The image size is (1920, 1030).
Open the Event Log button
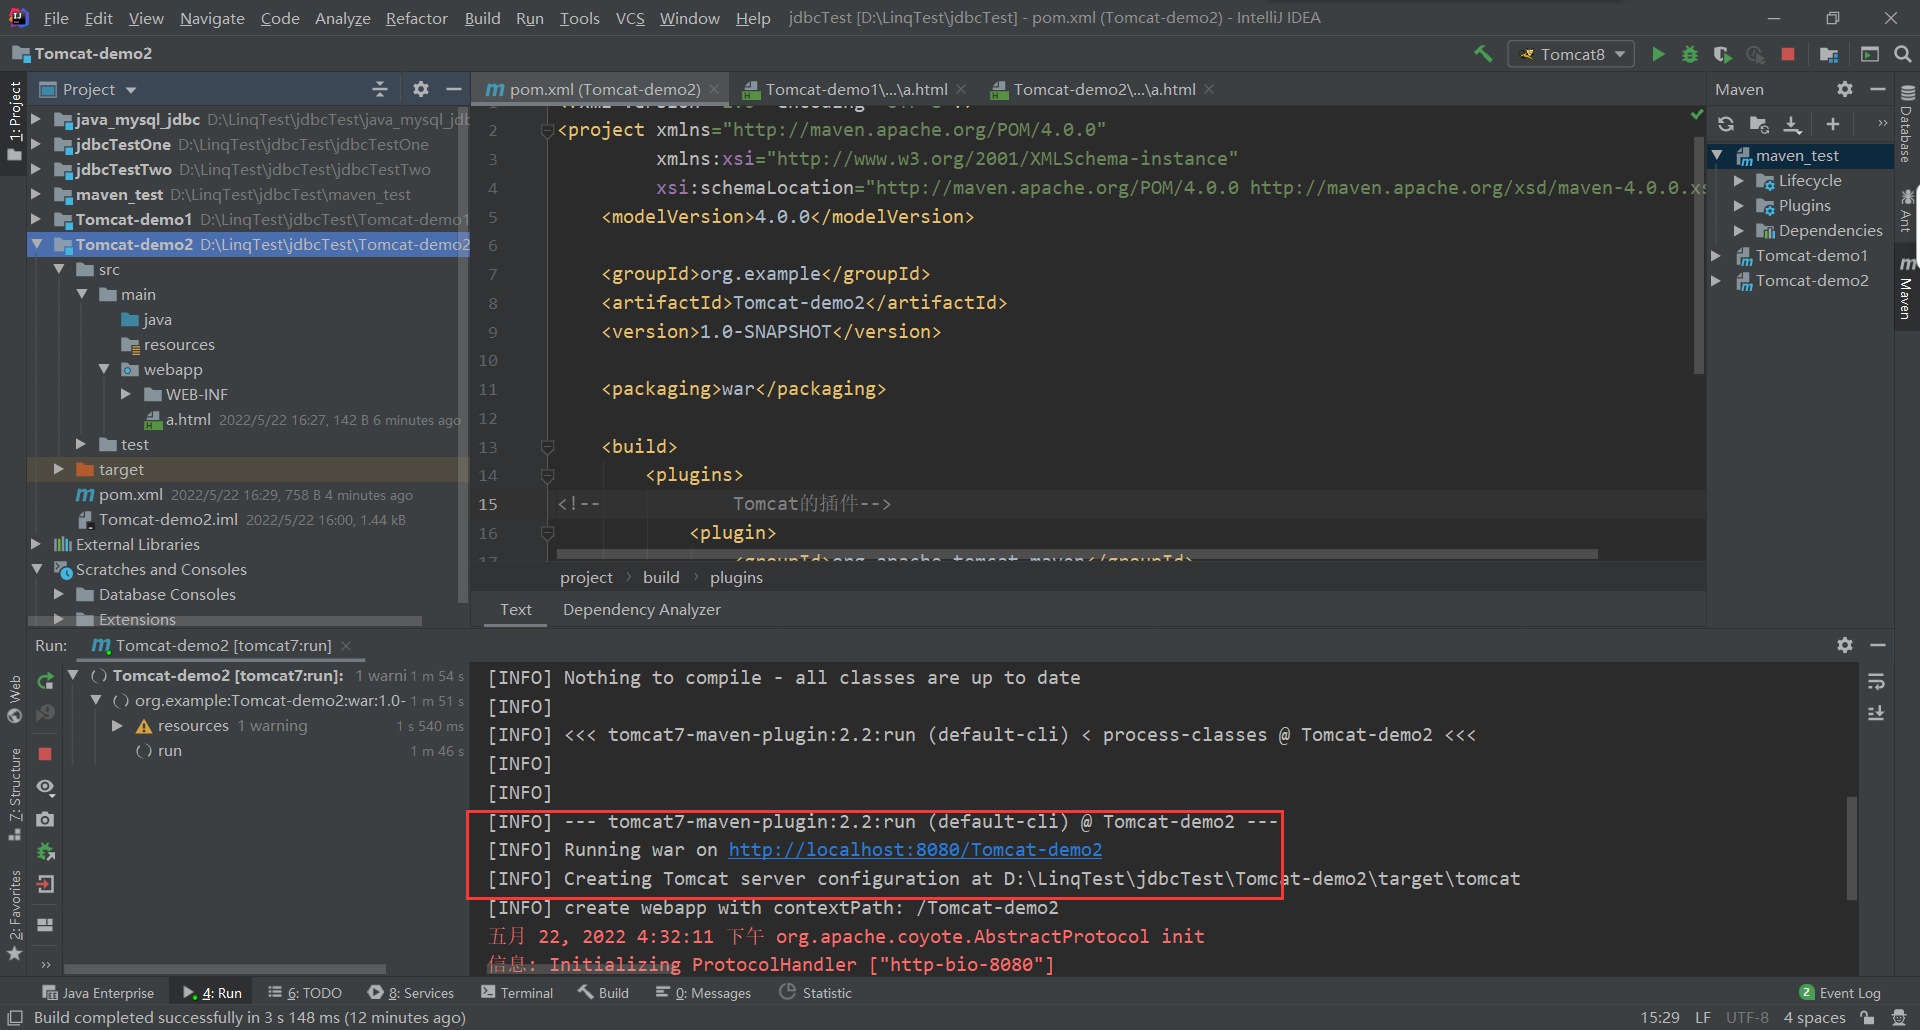(1840, 993)
